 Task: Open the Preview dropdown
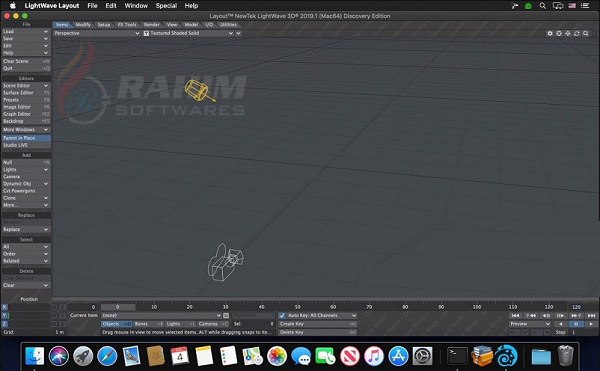pos(530,324)
